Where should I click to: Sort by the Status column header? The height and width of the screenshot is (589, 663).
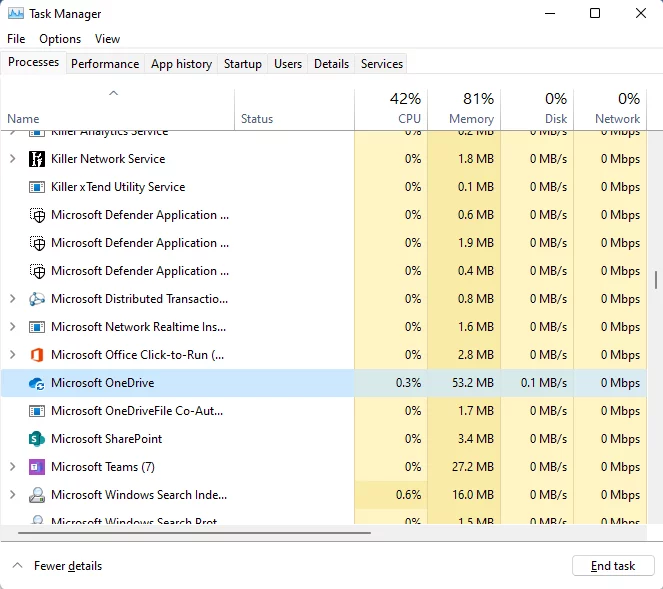[294, 110]
